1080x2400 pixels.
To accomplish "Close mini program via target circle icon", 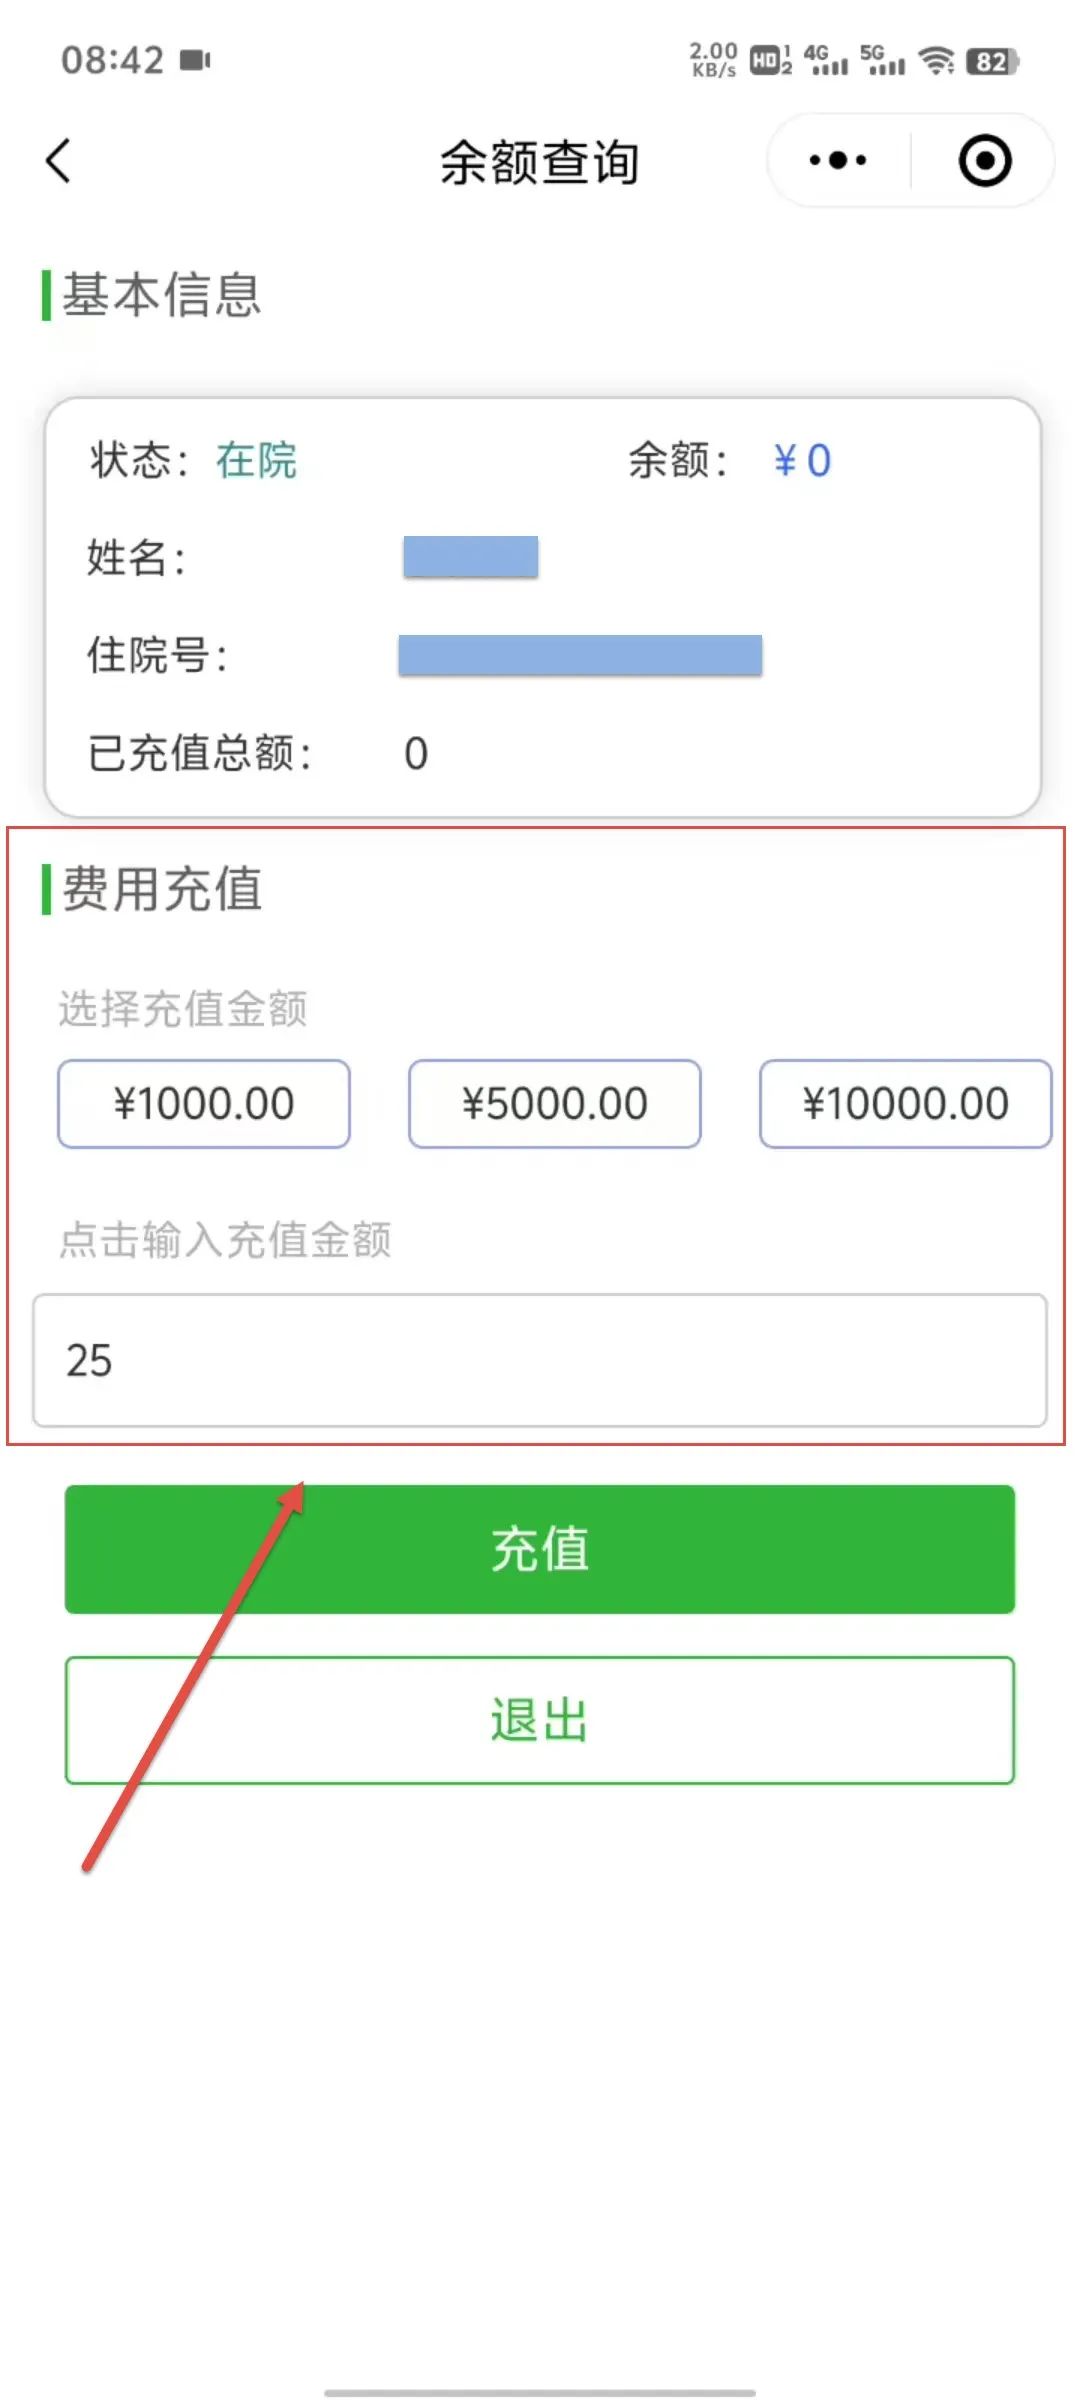I will tap(985, 161).
